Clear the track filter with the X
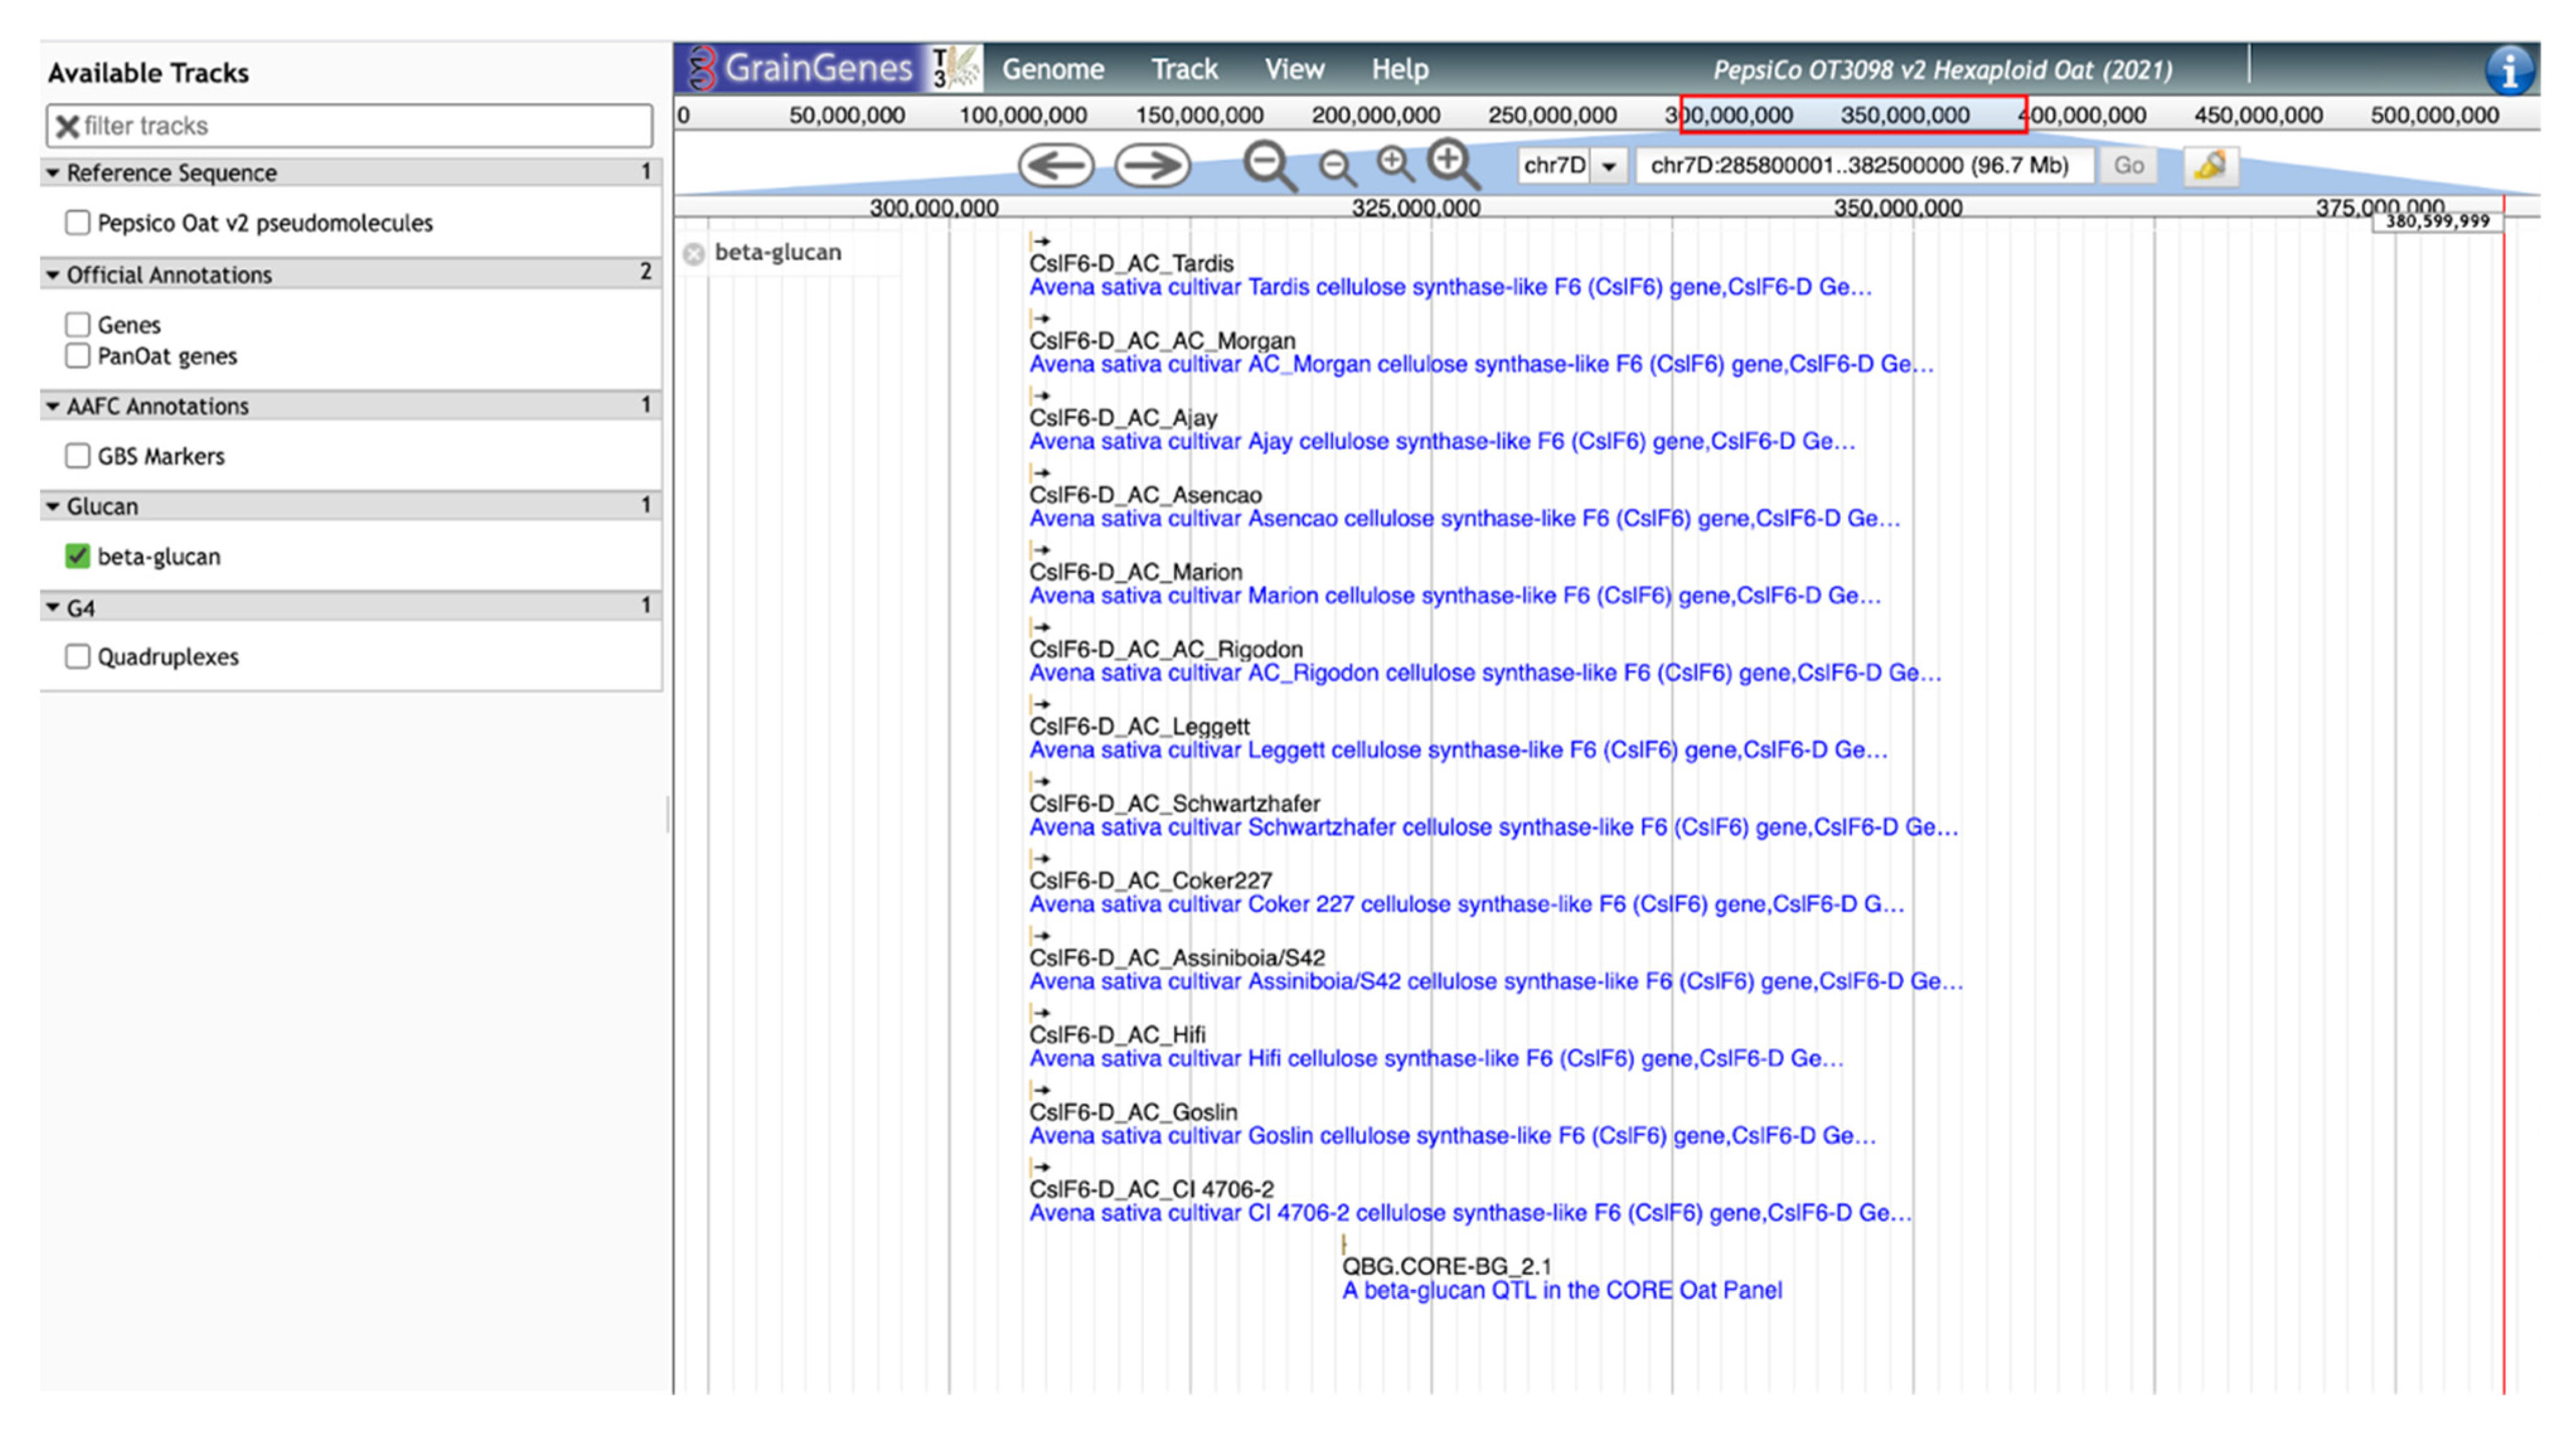Screen dimensions: 2576x1438 (67, 126)
